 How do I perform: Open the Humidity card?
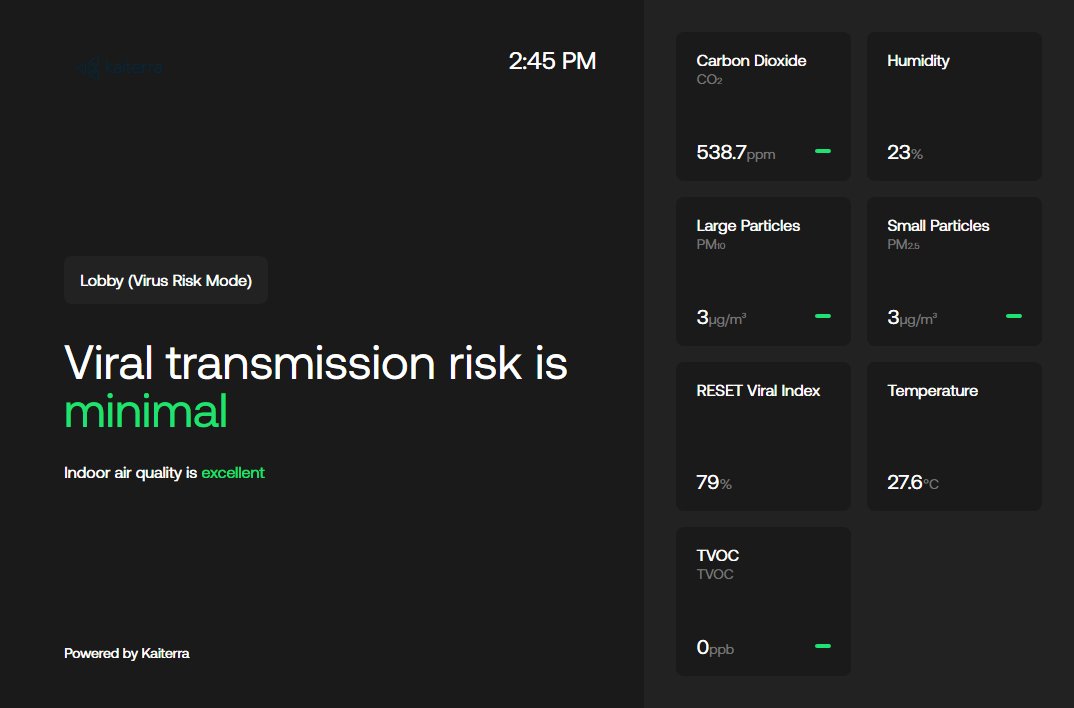[x=954, y=106]
